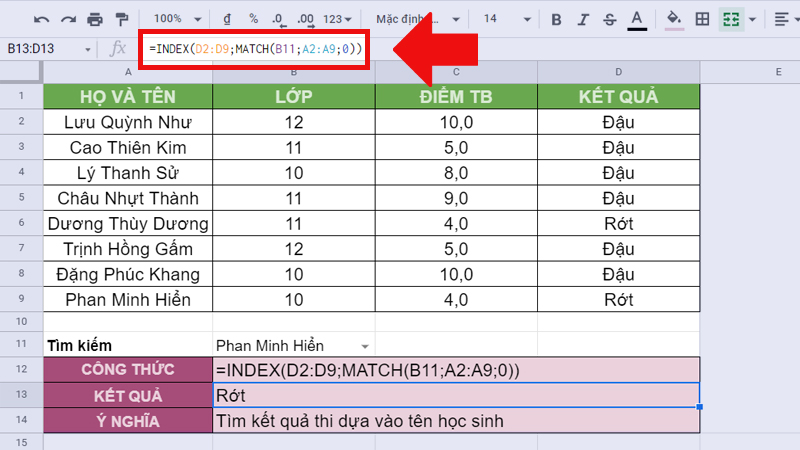Viewport: 800px width, 450px height.
Task: Click the 9,0 score of Châu Nhựt Thành
Action: coord(456,198)
